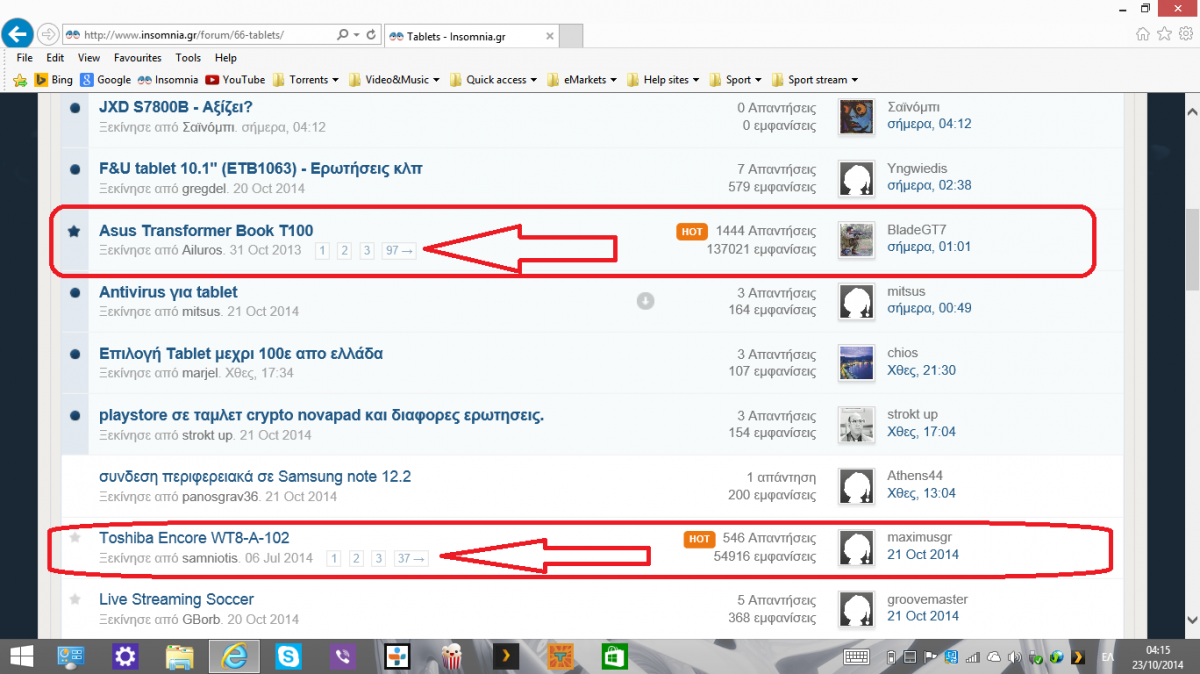
Task: Open the IE Tools gear icon
Action: [1185, 34]
